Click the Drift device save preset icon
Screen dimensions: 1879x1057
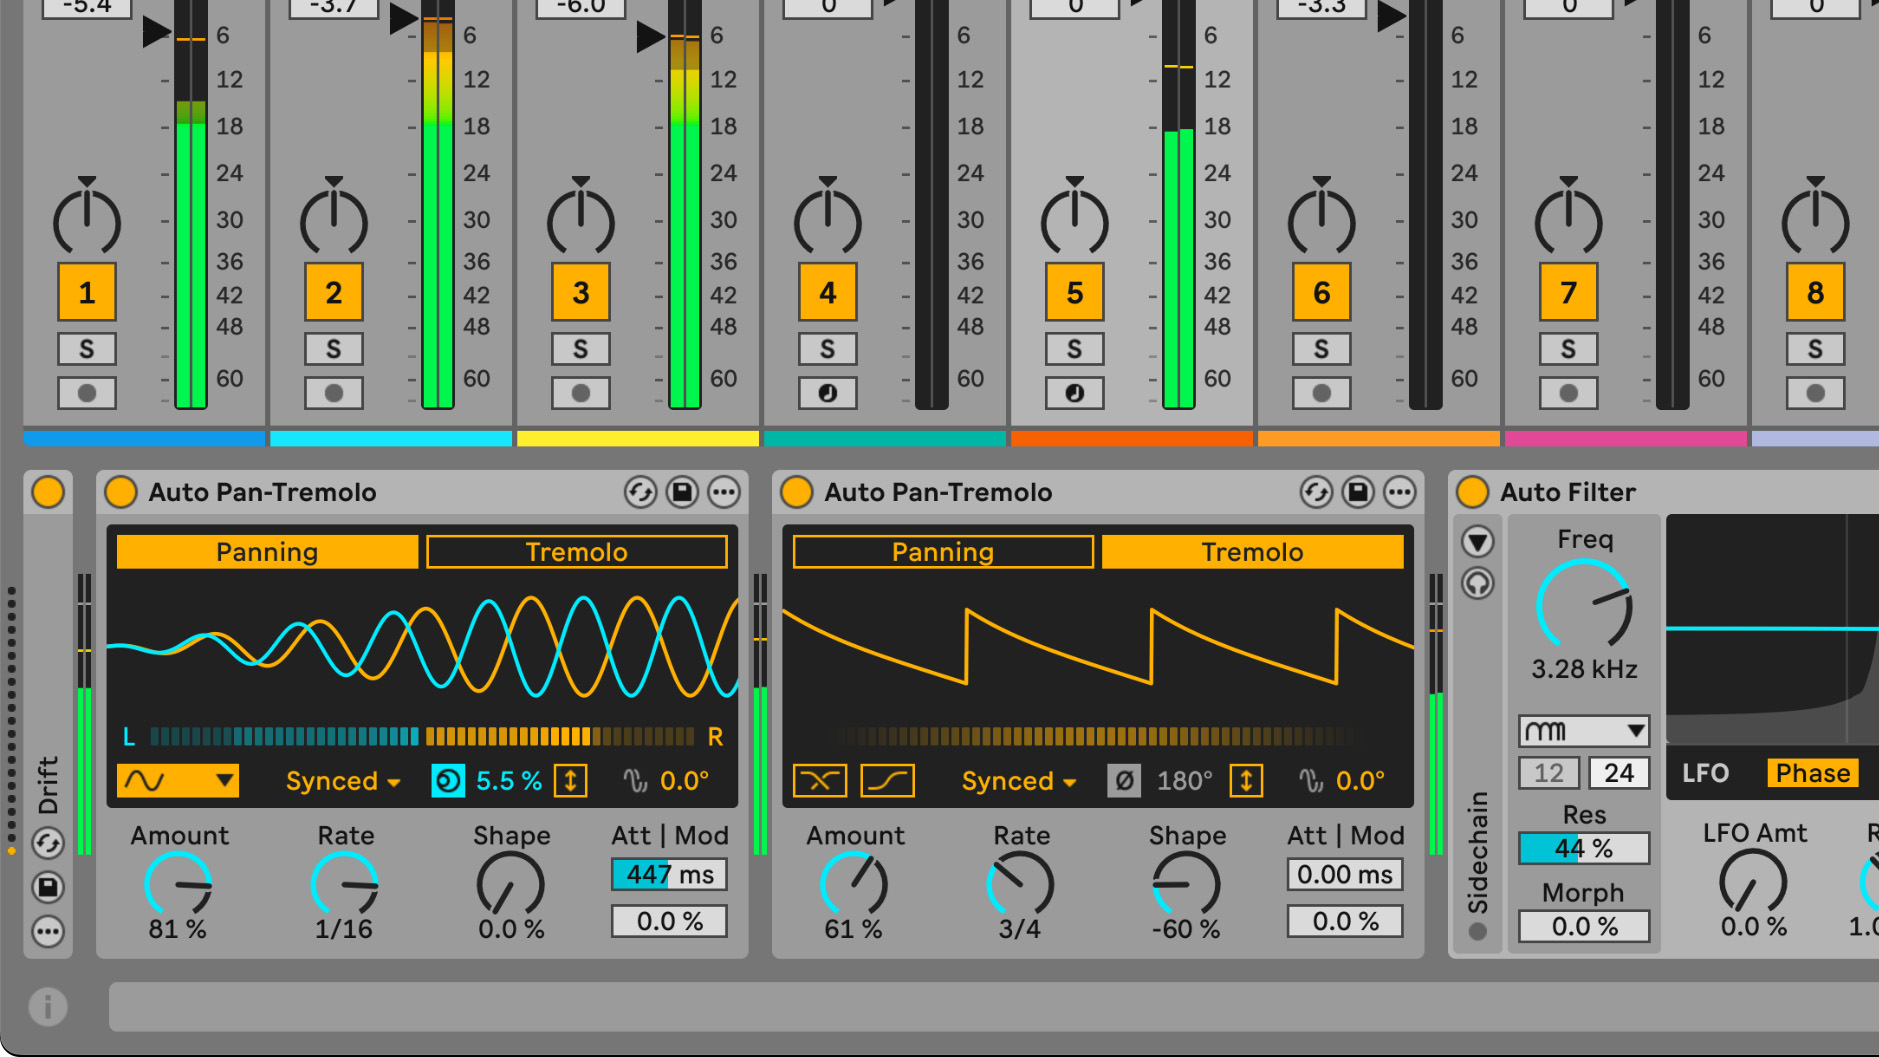click(x=48, y=887)
